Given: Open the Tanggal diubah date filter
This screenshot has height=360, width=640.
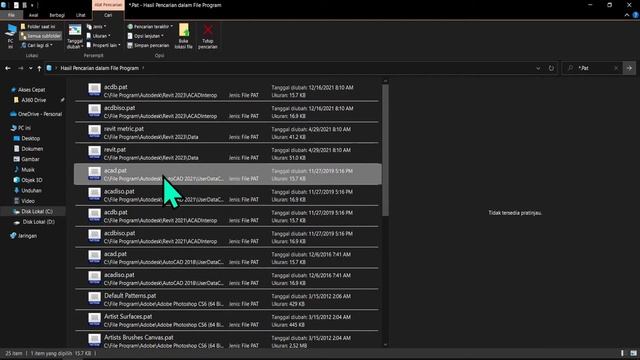Looking at the screenshot, I should tap(75, 37).
